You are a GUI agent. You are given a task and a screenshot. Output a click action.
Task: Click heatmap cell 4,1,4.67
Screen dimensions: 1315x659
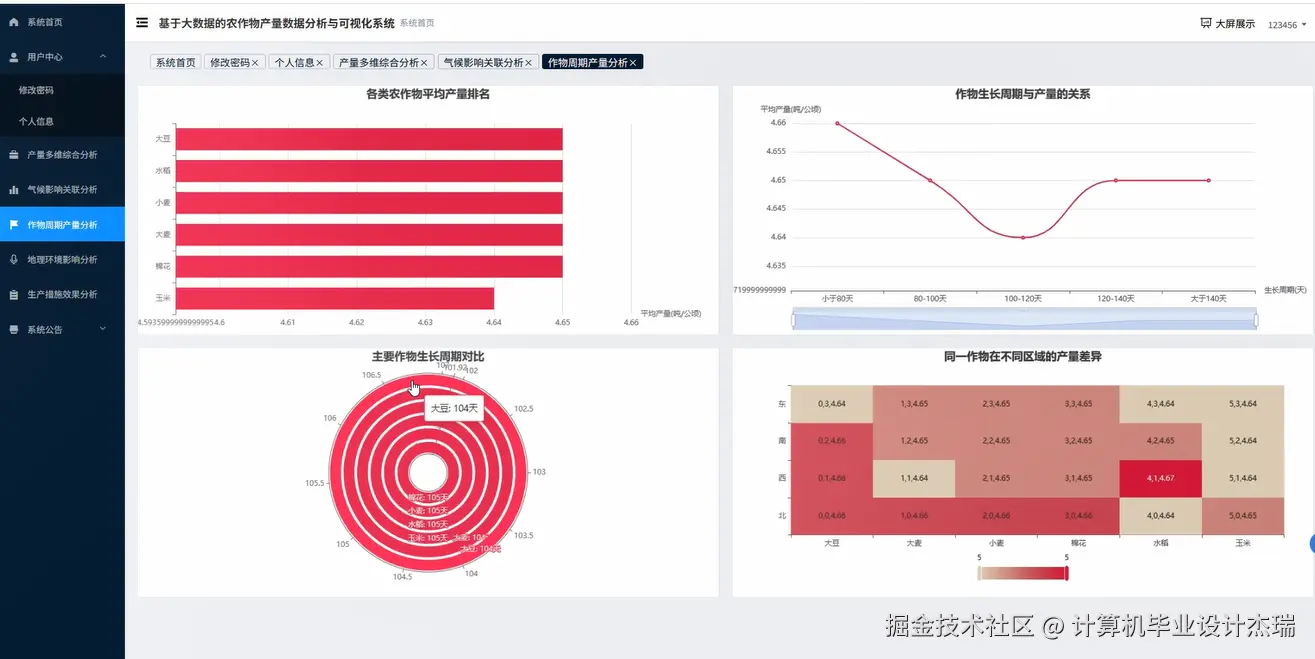[1162, 478]
